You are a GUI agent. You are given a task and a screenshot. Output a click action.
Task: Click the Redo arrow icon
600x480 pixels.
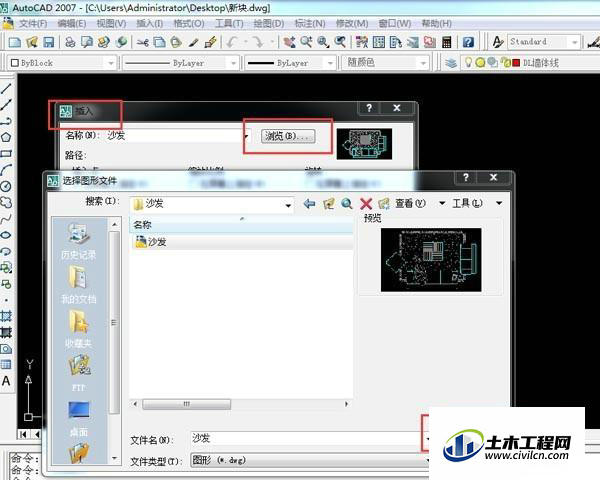[x=259, y=42]
